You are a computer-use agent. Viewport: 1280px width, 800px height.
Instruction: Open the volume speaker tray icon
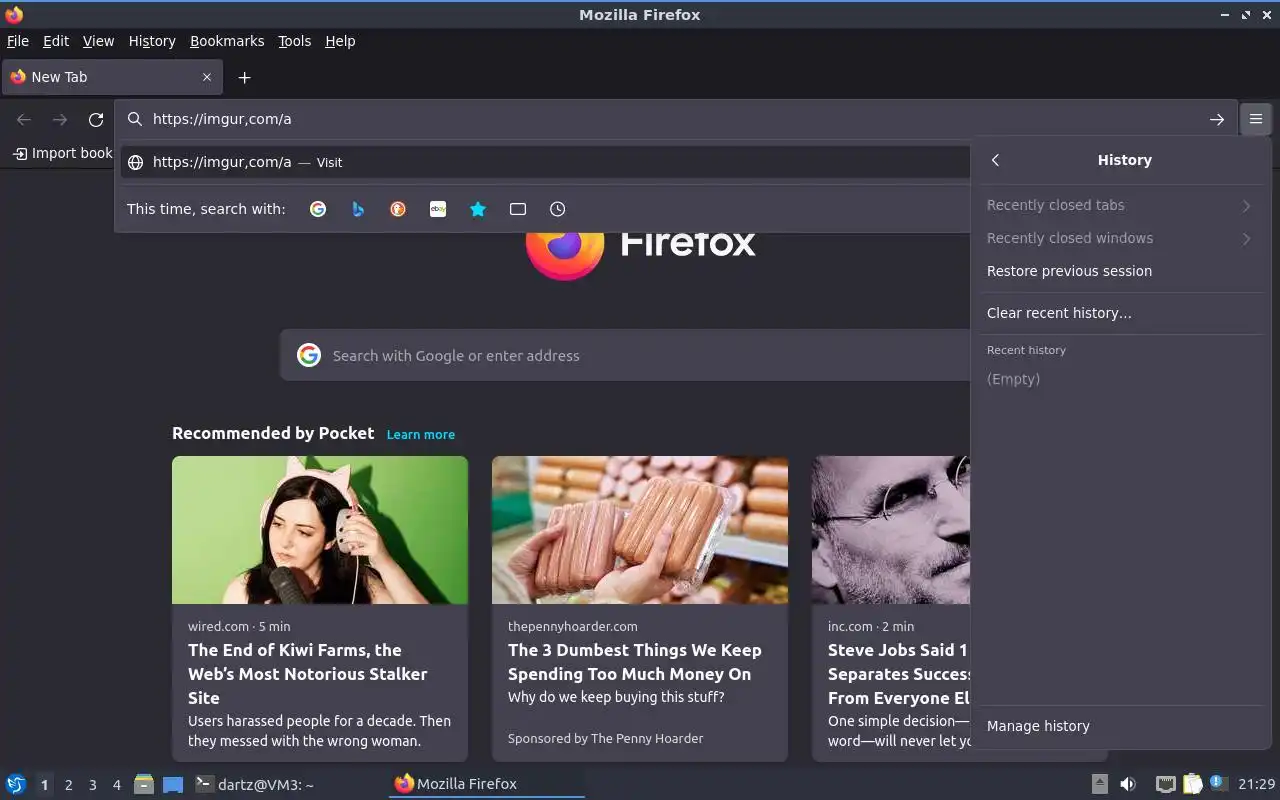click(1128, 784)
